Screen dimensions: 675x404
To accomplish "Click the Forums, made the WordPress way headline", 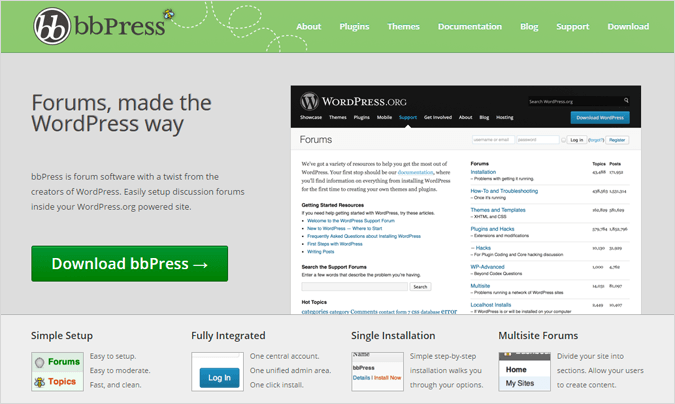I will (121, 113).
